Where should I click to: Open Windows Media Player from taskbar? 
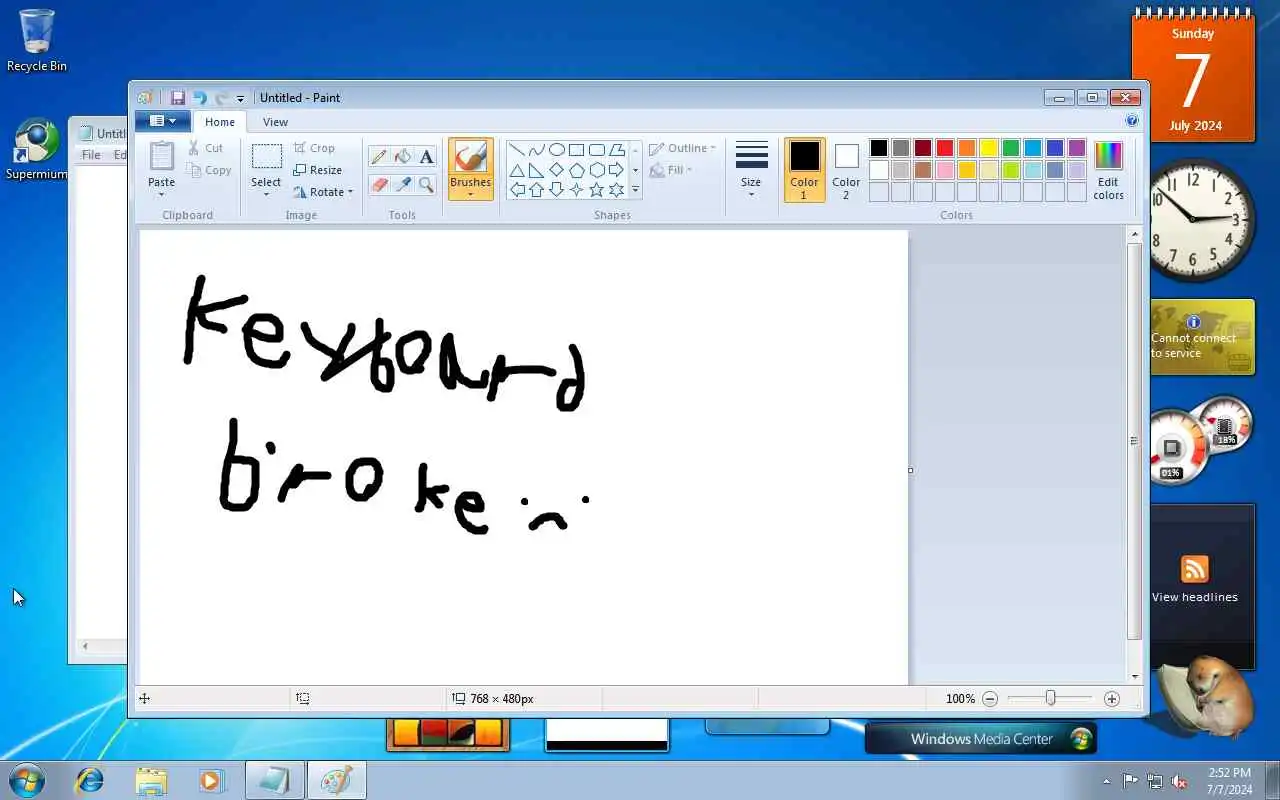point(211,780)
